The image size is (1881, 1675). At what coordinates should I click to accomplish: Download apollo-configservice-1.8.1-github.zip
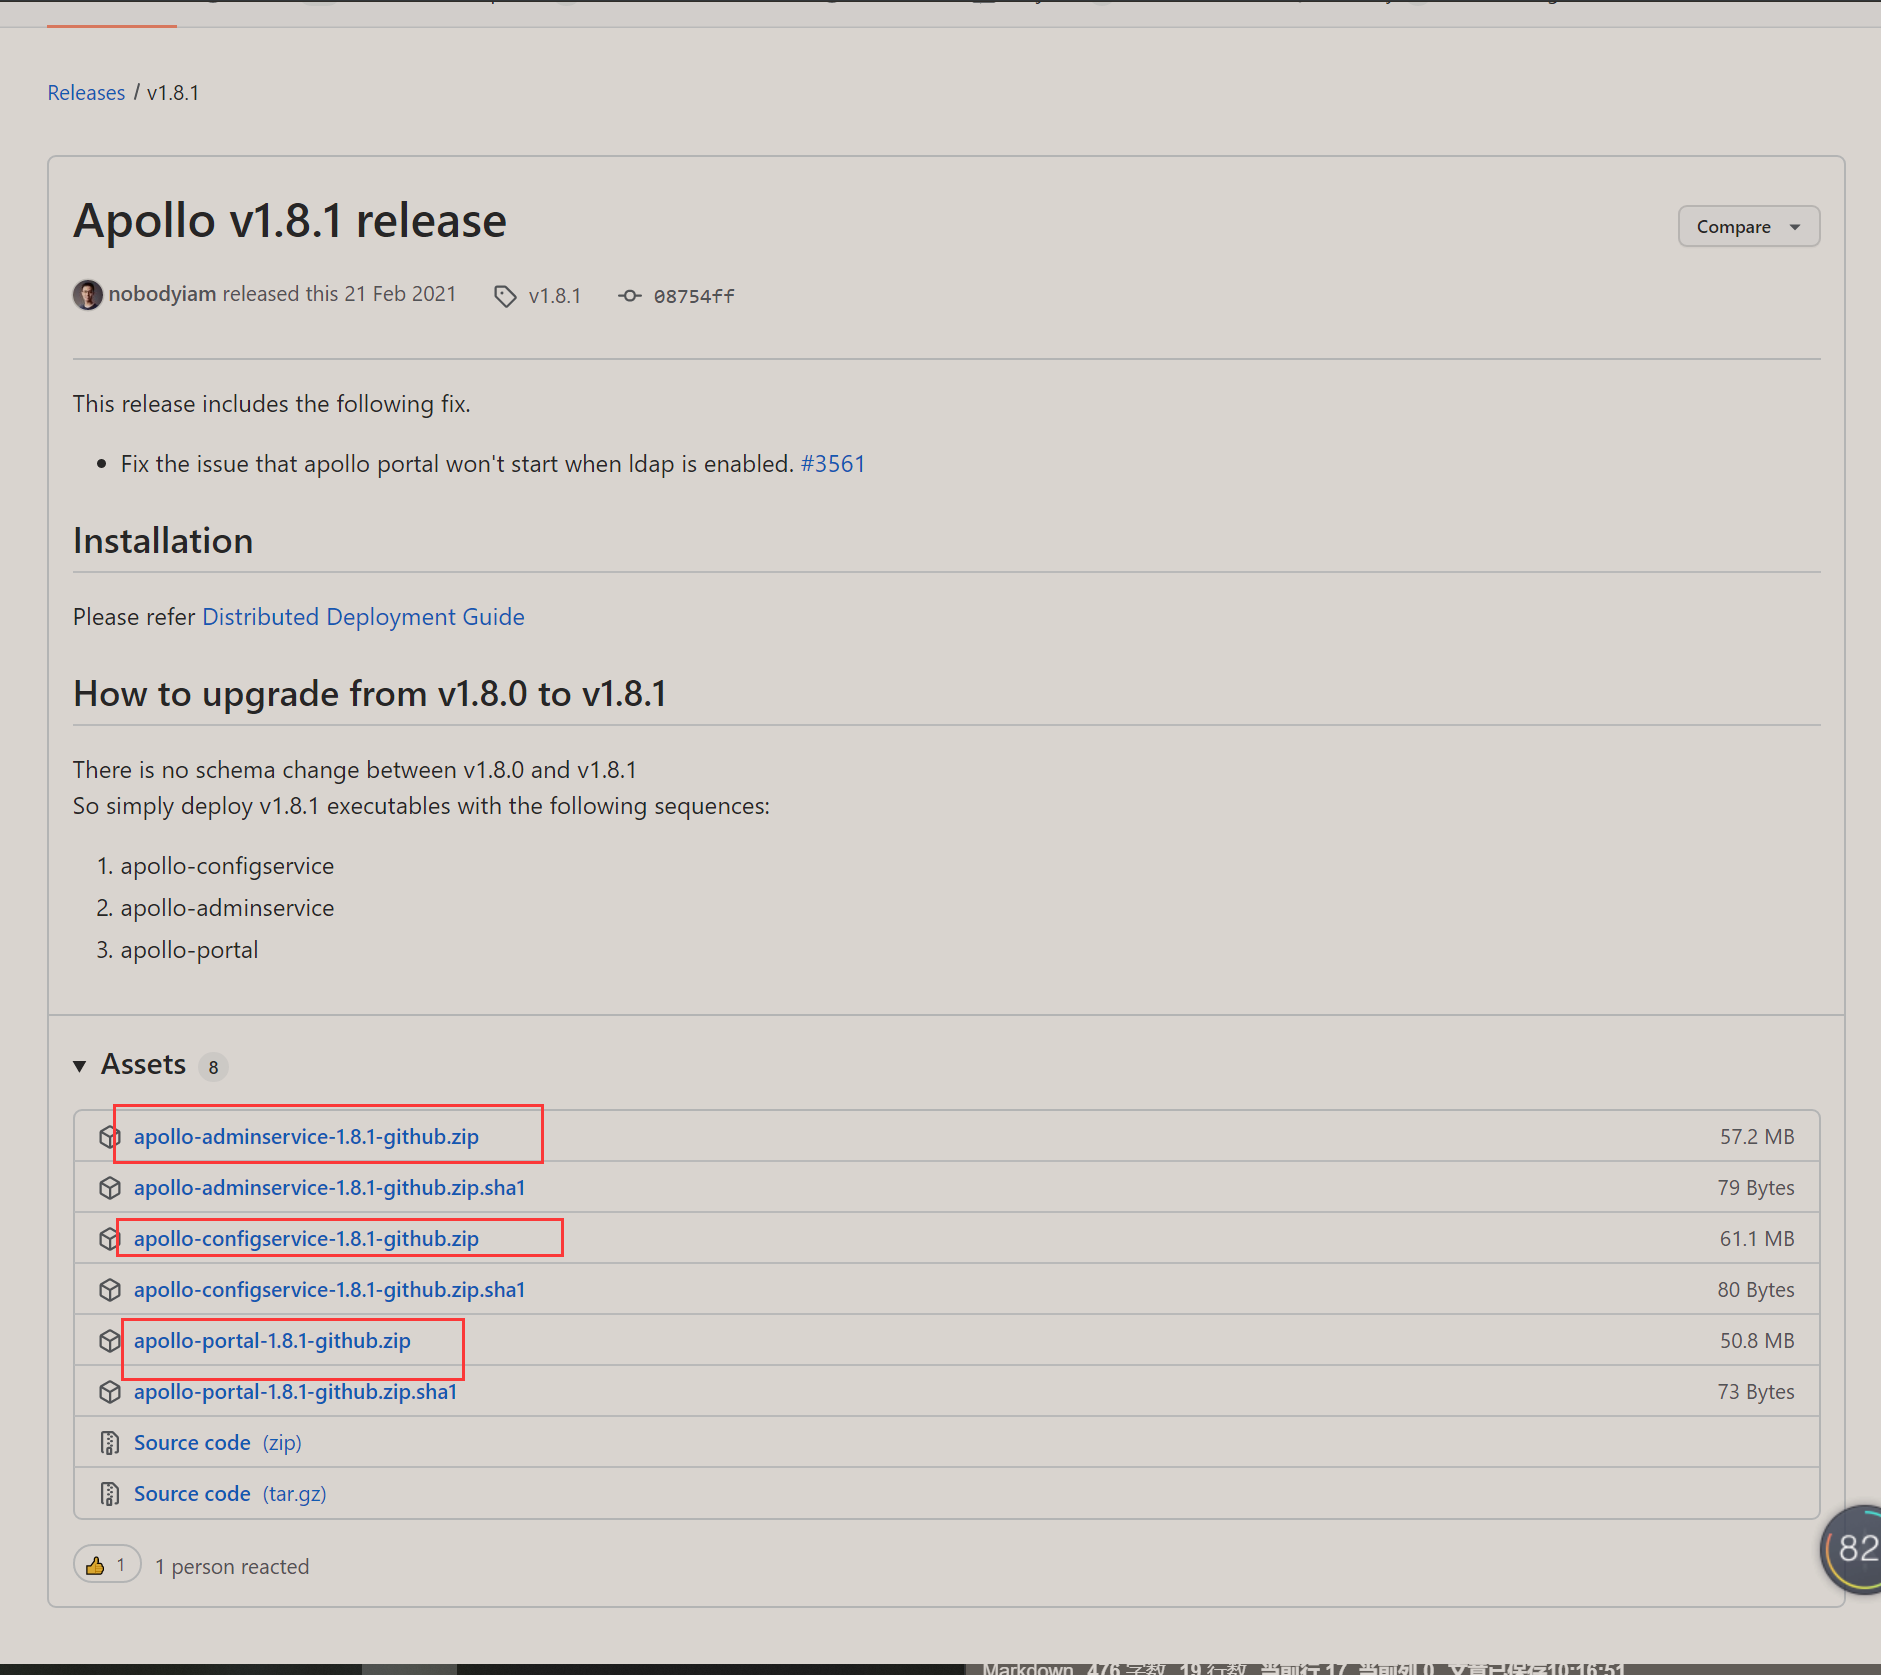click(306, 1239)
